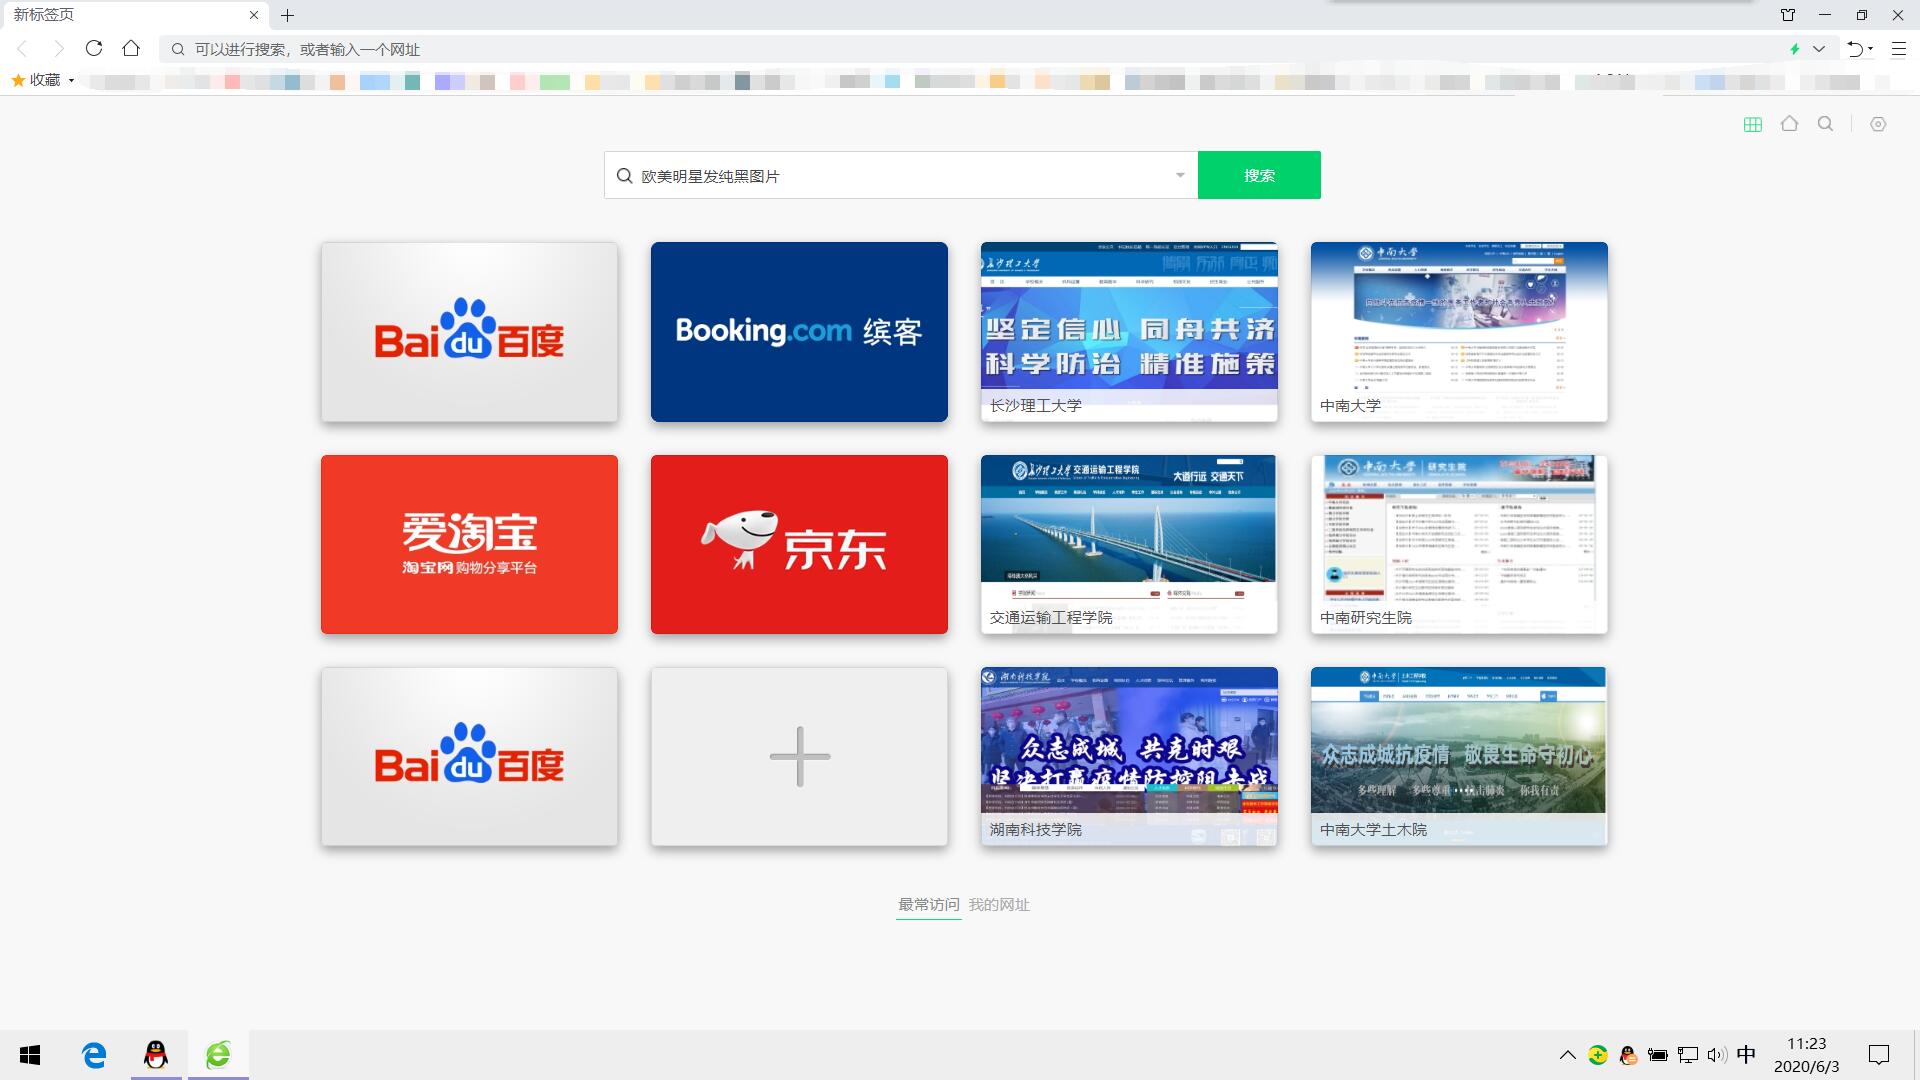Go back with the browser back arrow
The width and height of the screenshot is (1920, 1080).
pyautogui.click(x=22, y=49)
